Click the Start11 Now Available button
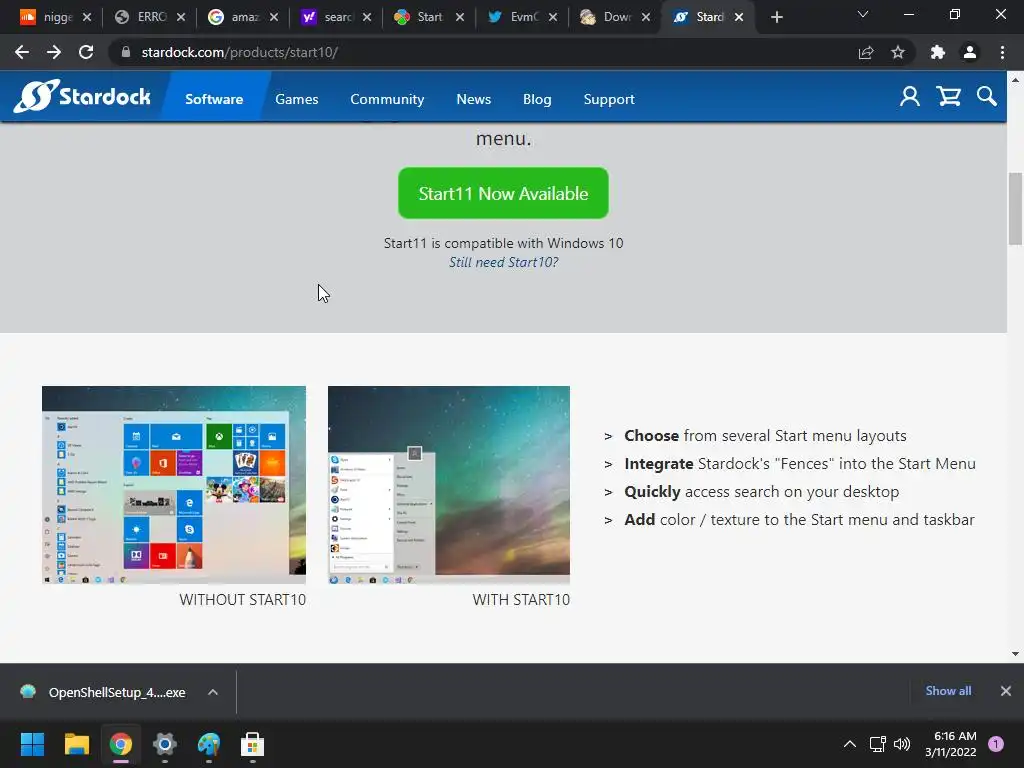The width and height of the screenshot is (1024, 768). click(x=503, y=193)
